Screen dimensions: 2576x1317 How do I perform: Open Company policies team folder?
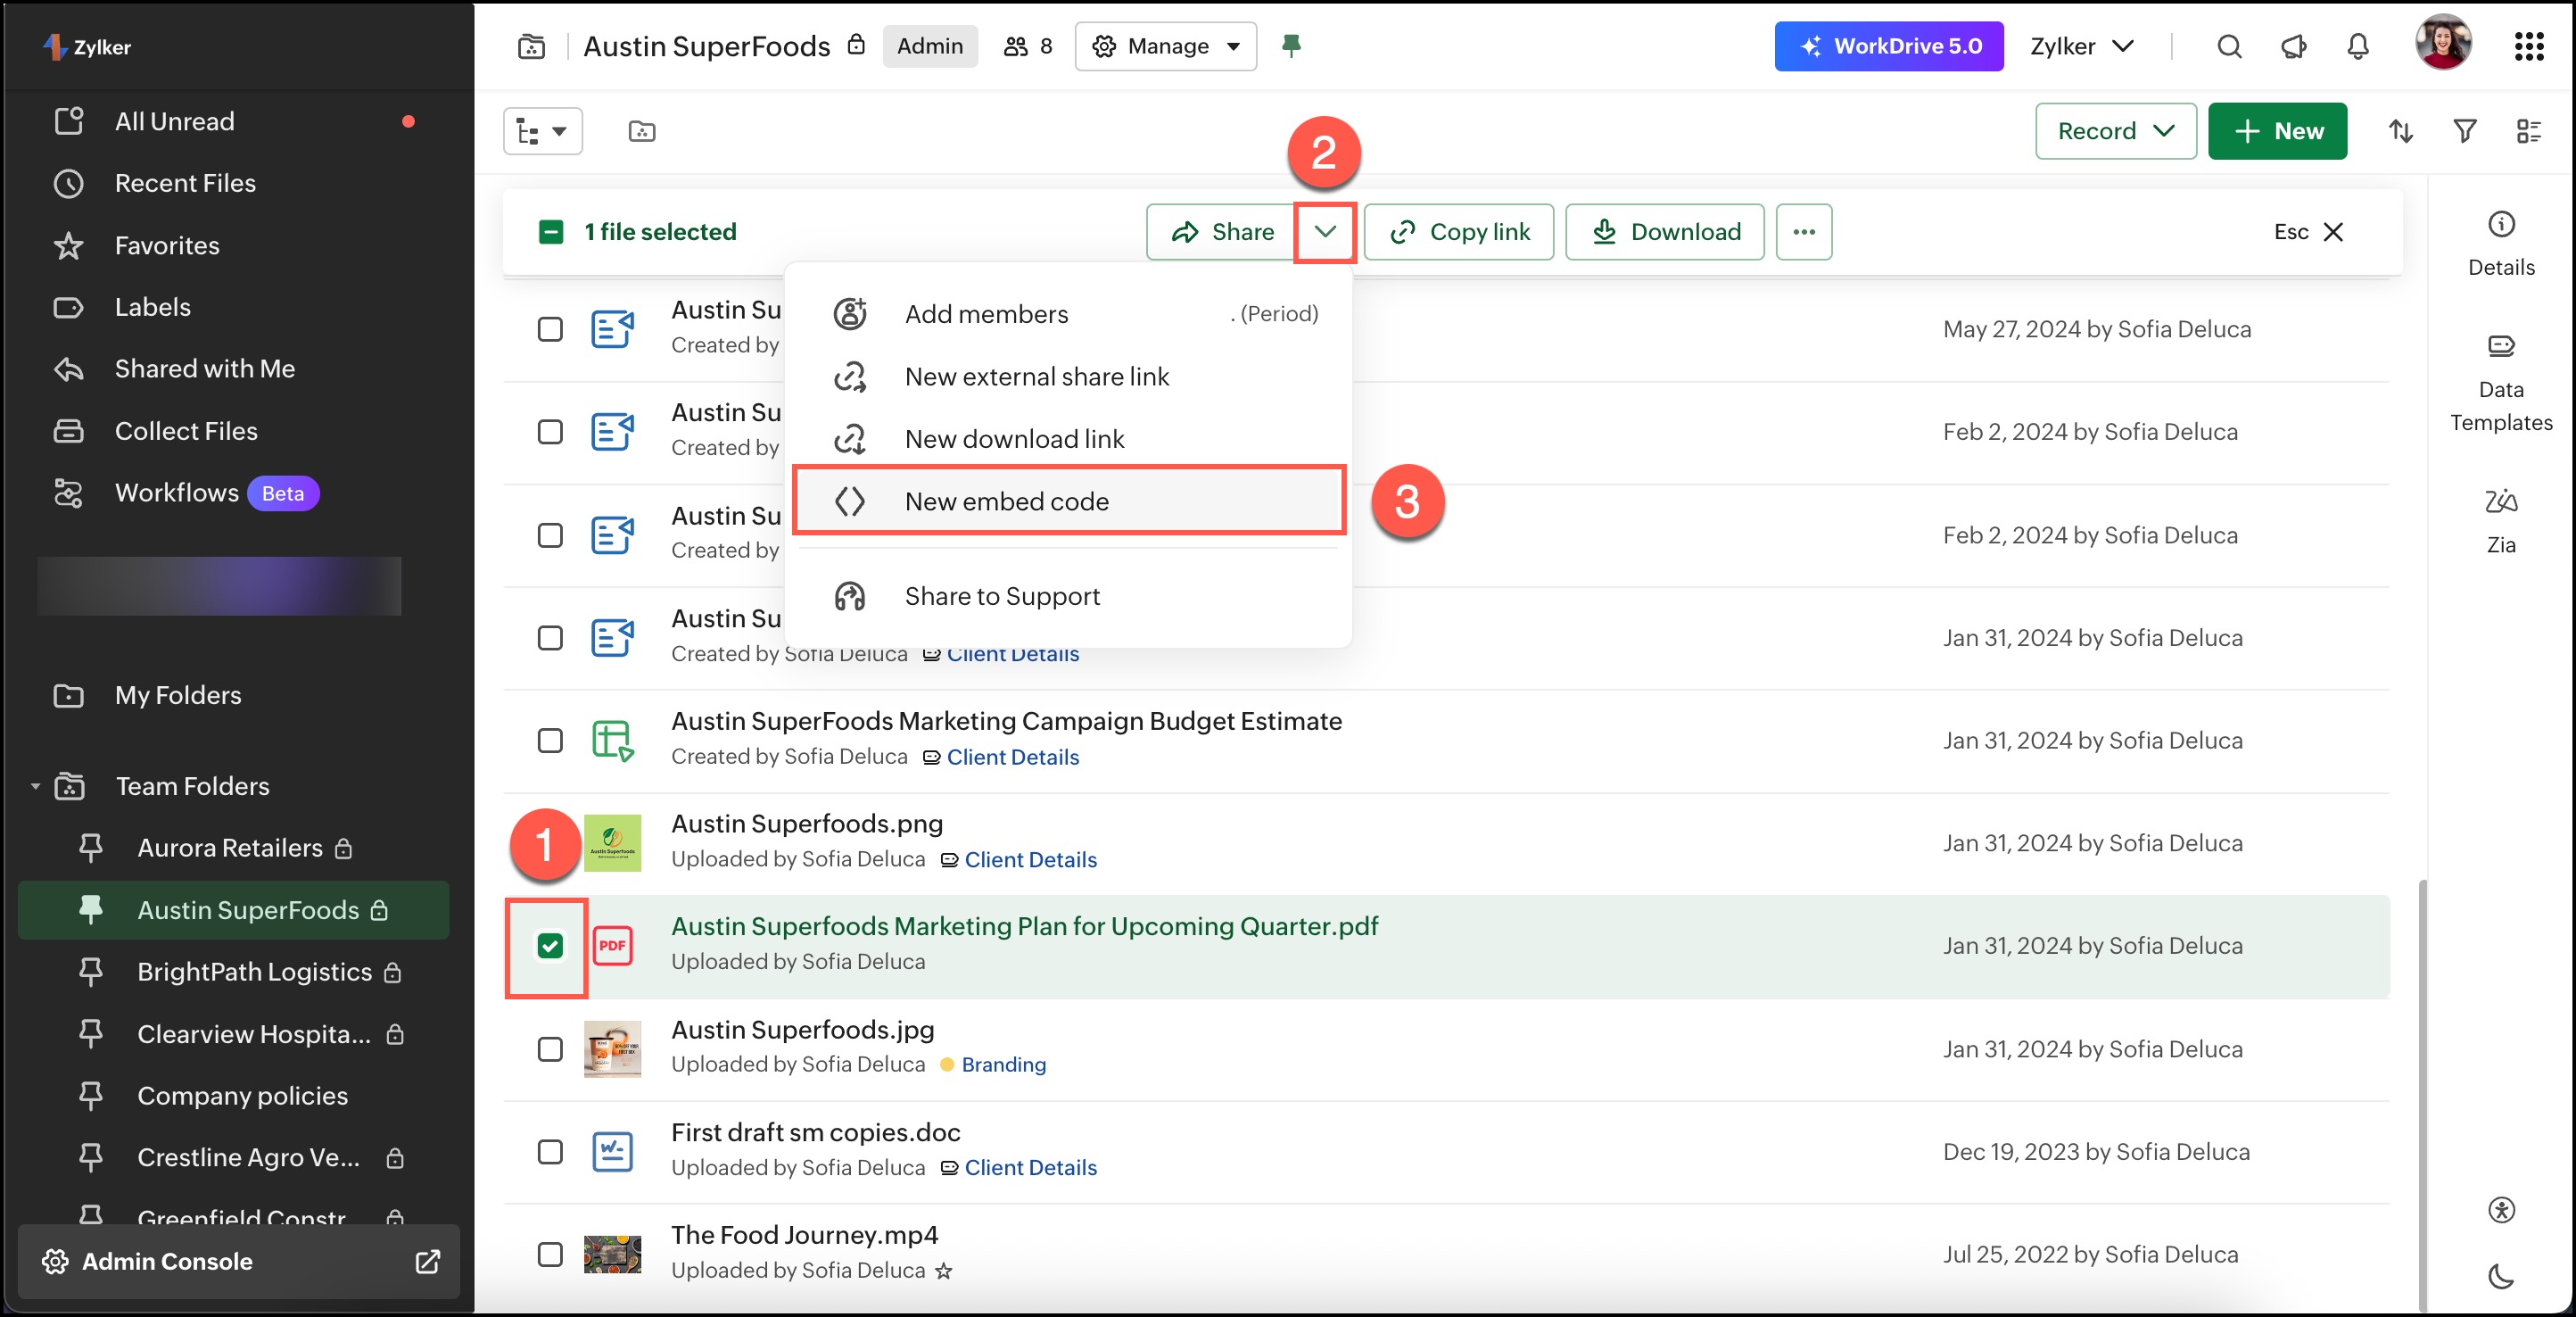click(234, 1096)
